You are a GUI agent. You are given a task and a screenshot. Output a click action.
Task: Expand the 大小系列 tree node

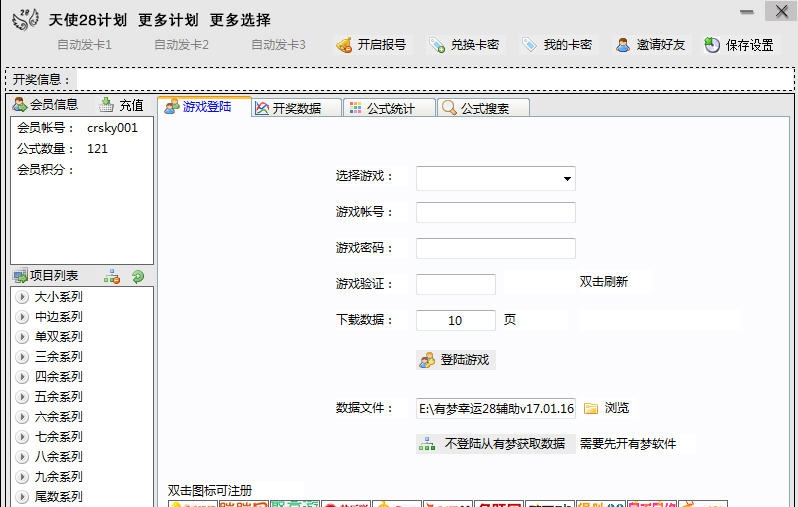click(21, 297)
